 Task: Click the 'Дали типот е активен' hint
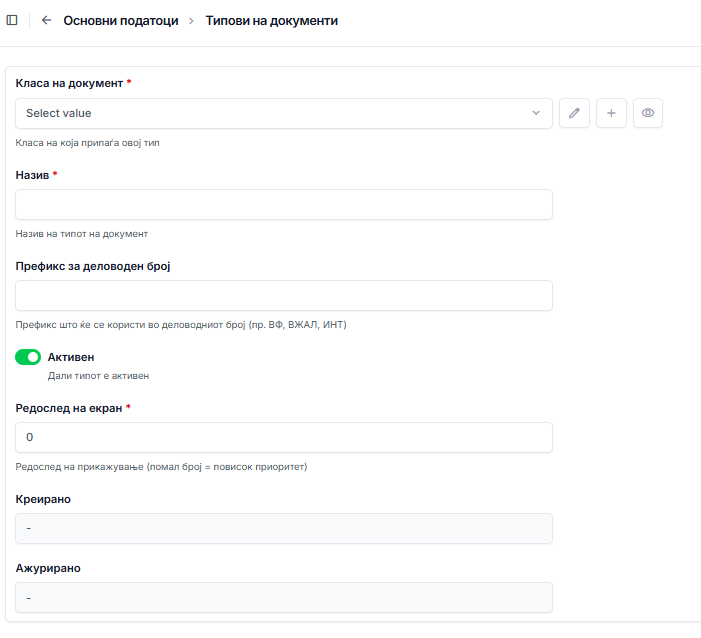coord(98,376)
